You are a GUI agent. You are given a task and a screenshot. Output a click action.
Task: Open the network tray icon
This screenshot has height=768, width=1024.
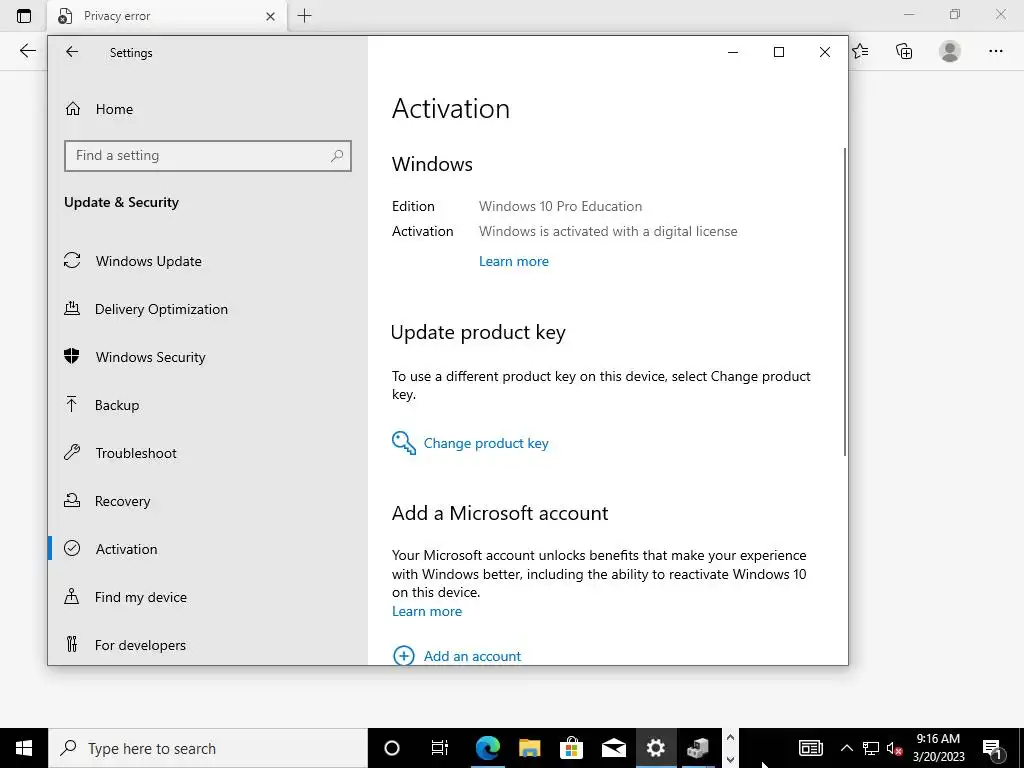click(x=871, y=748)
